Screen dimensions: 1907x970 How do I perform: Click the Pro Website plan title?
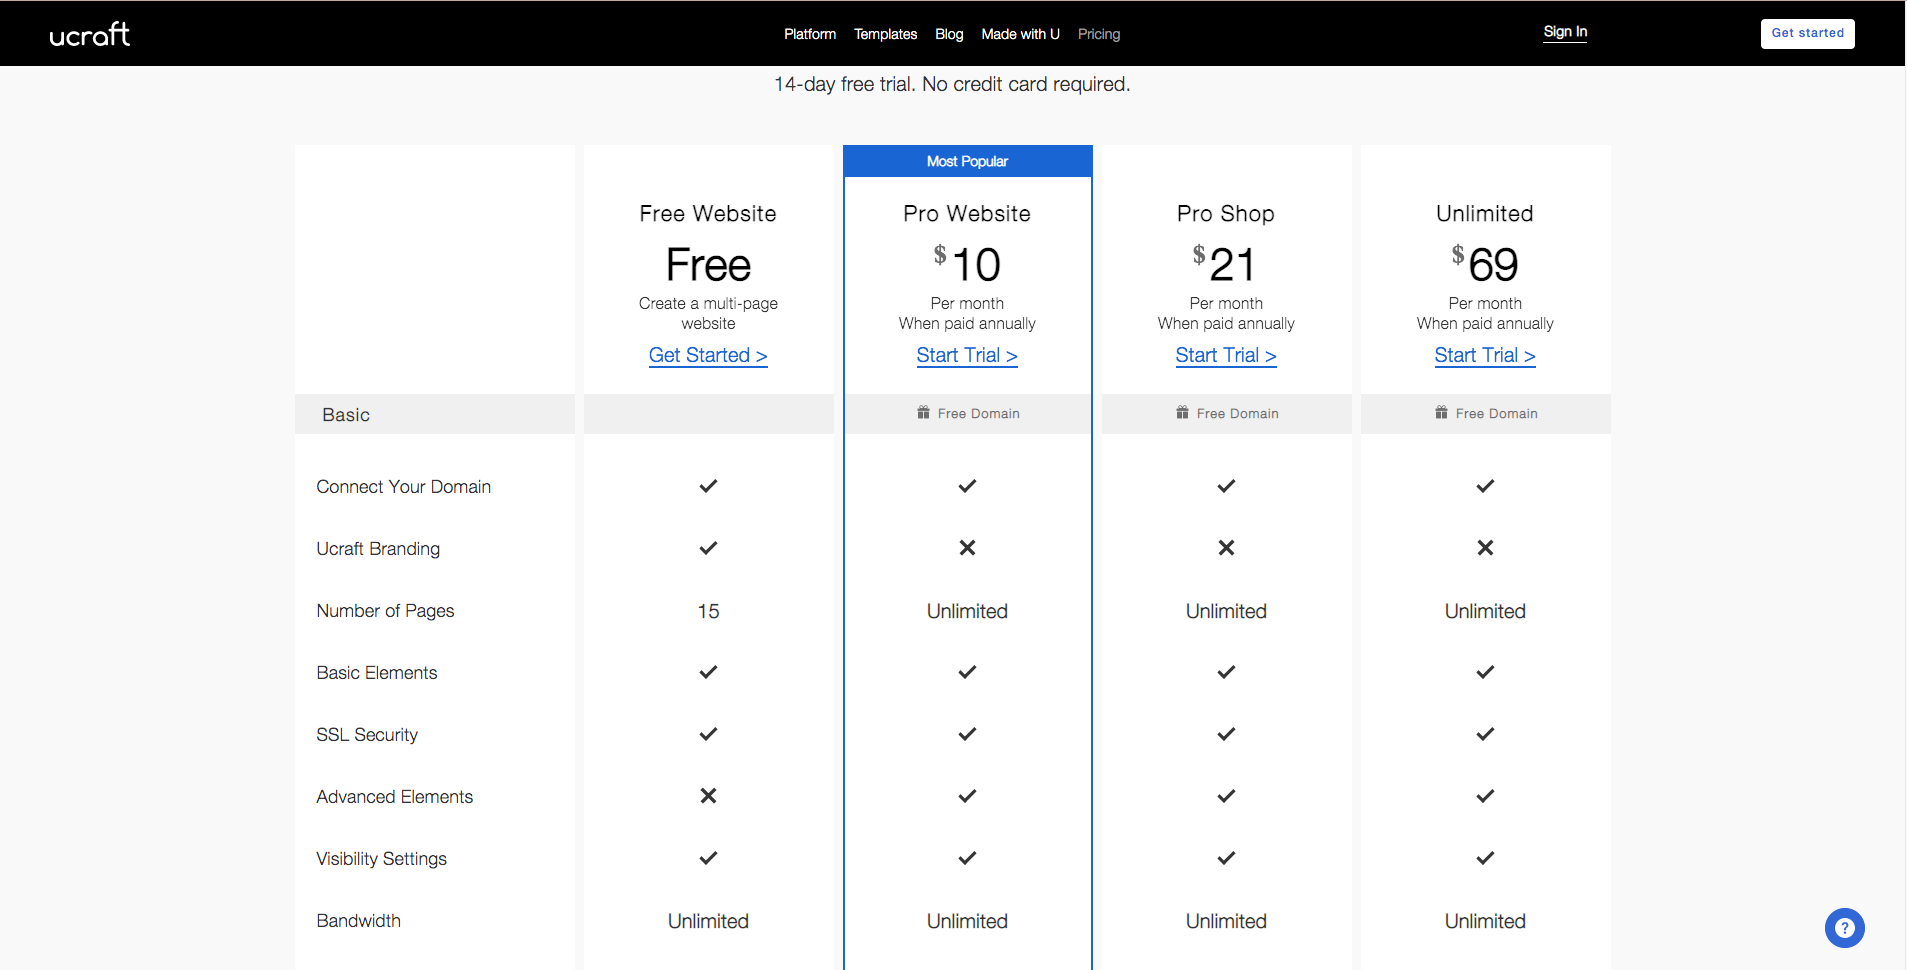[967, 214]
